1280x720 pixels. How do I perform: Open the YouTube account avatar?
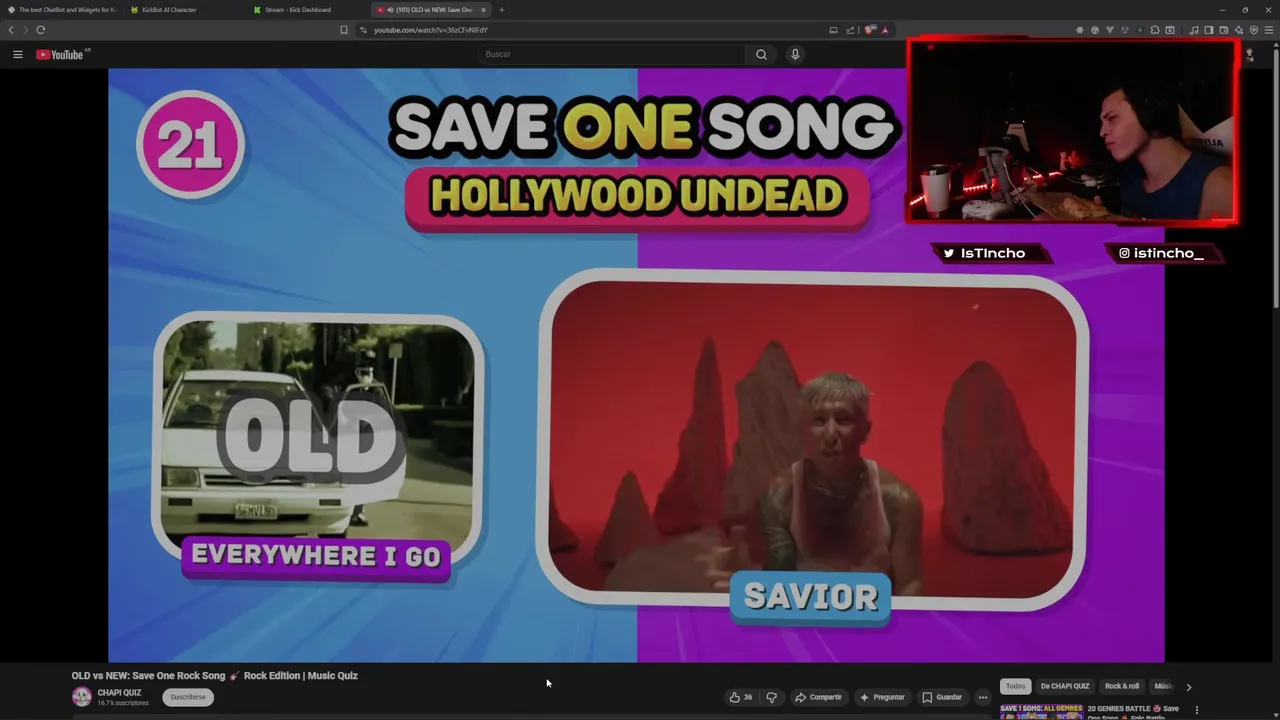point(1250,54)
